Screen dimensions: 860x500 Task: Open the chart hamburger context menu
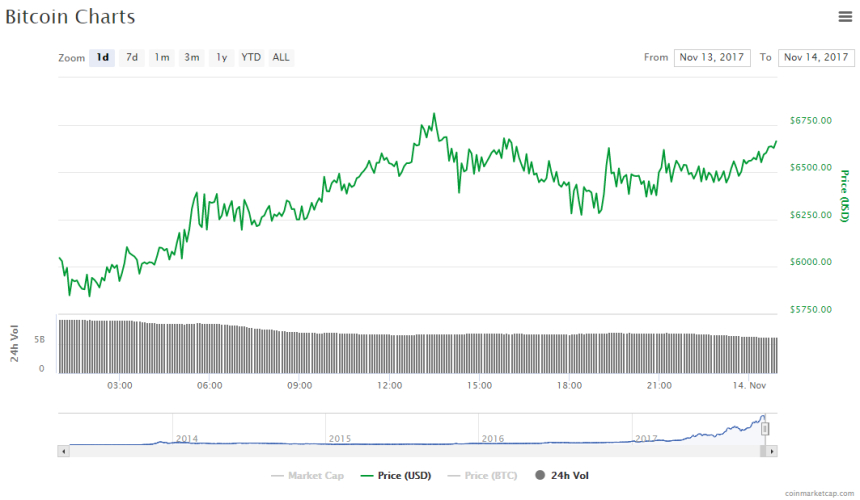coord(845,17)
